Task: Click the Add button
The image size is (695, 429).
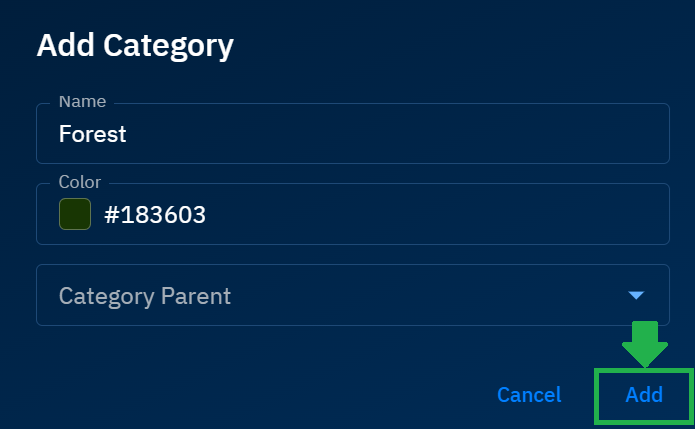Action: (644, 395)
